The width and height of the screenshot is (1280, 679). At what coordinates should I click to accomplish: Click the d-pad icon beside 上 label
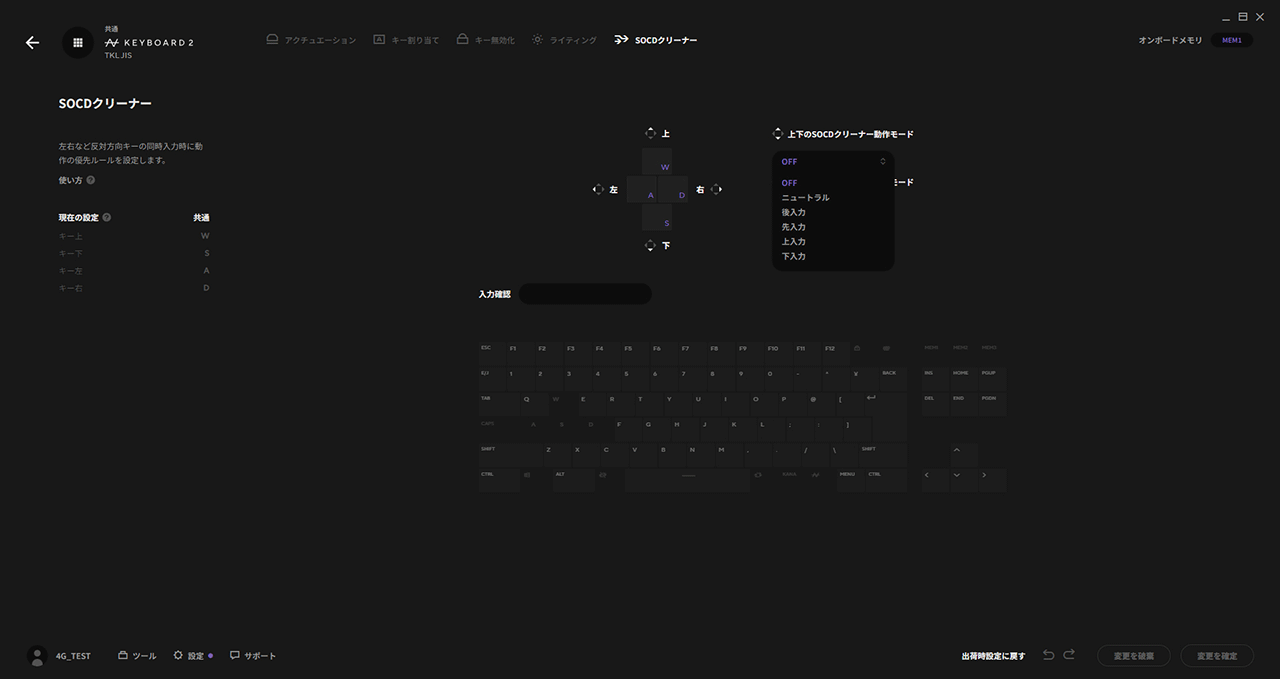click(x=650, y=132)
